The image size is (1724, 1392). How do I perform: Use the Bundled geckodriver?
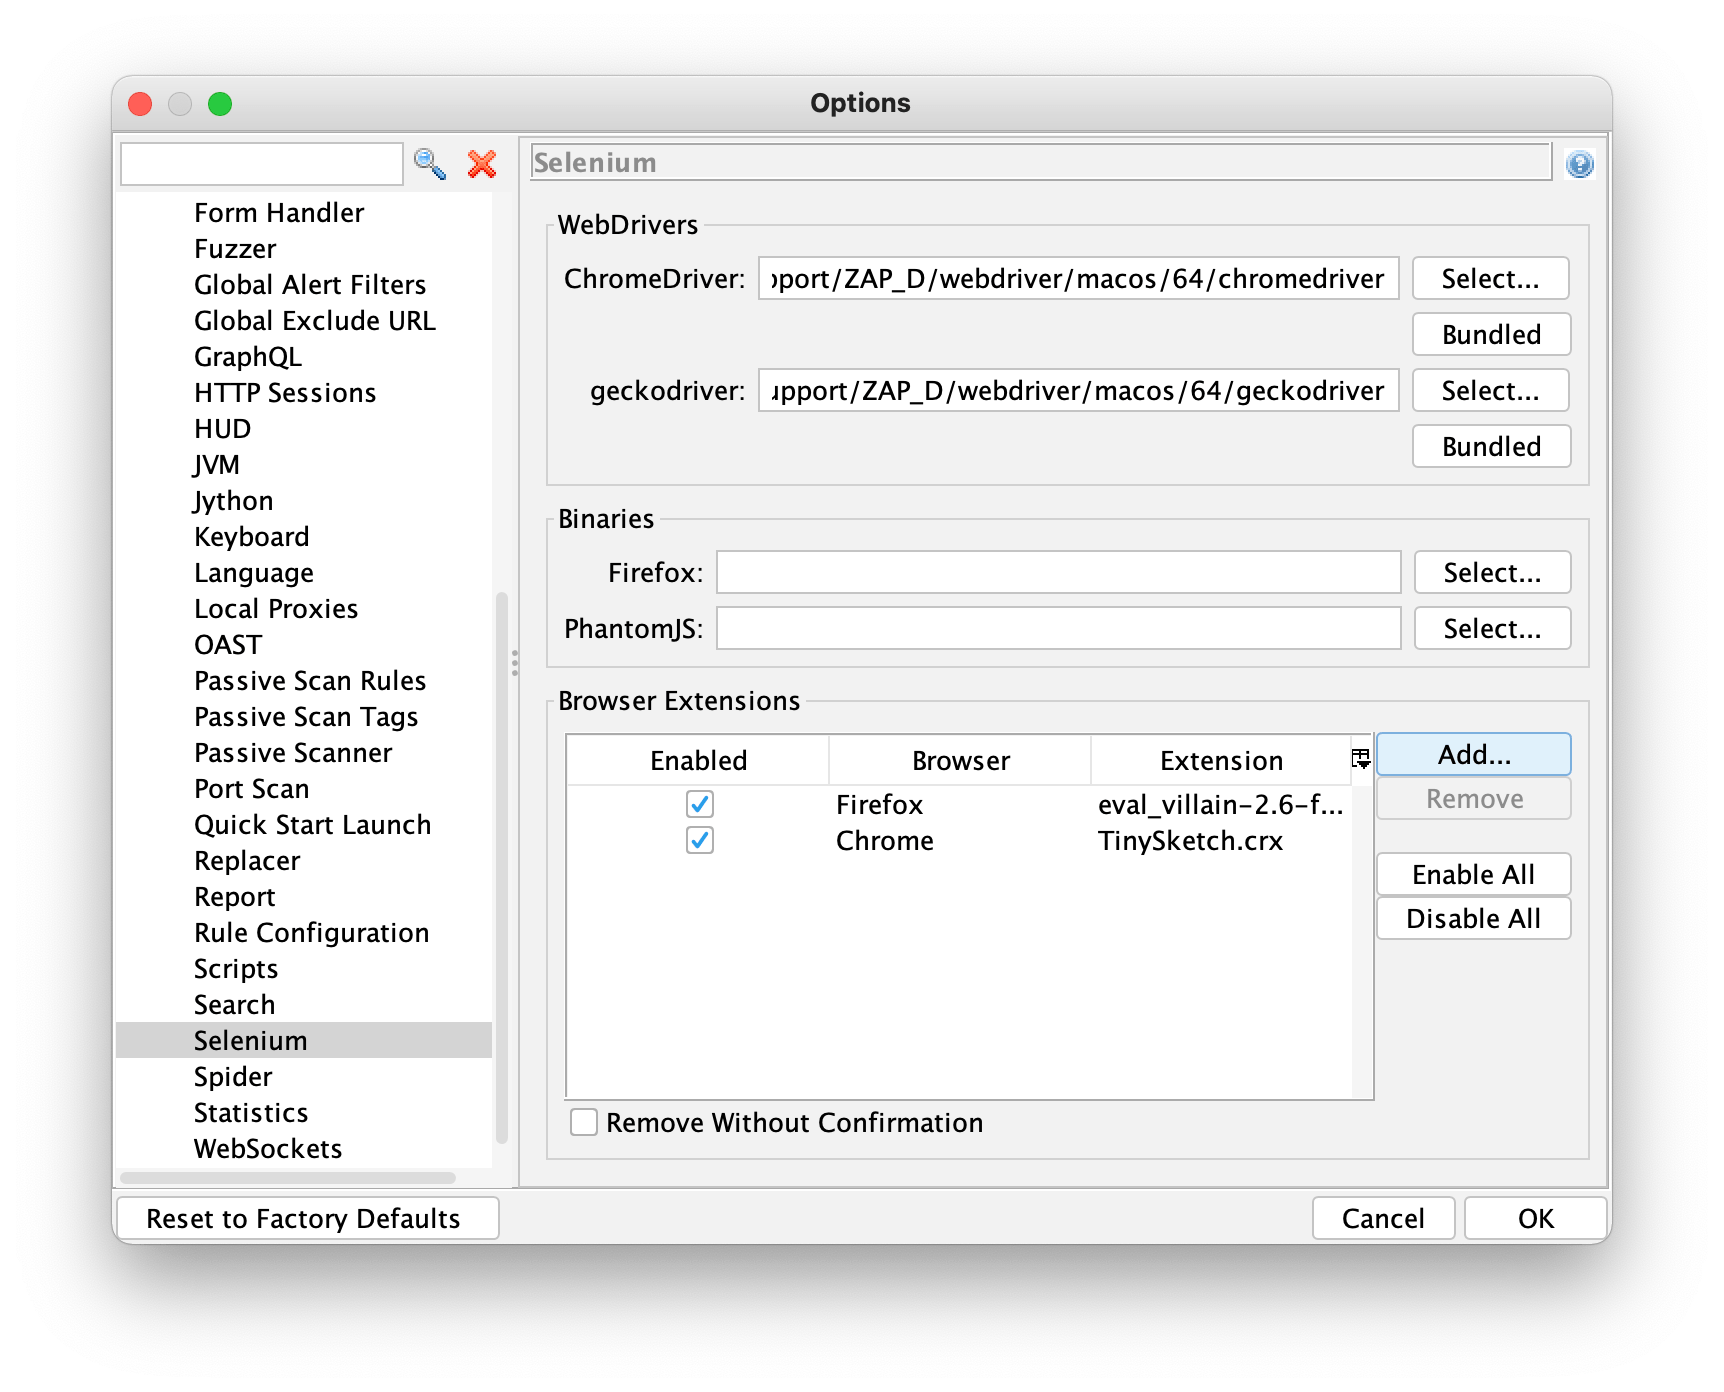1490,446
